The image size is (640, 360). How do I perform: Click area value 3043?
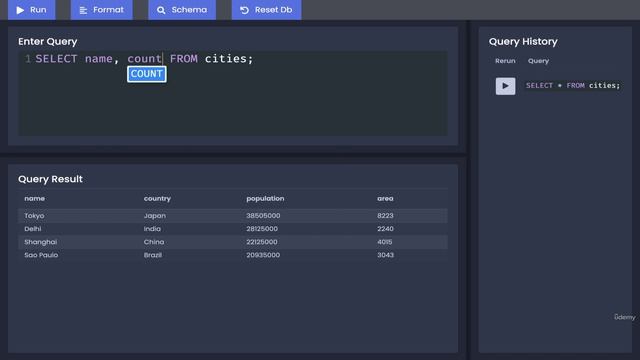(x=385, y=255)
